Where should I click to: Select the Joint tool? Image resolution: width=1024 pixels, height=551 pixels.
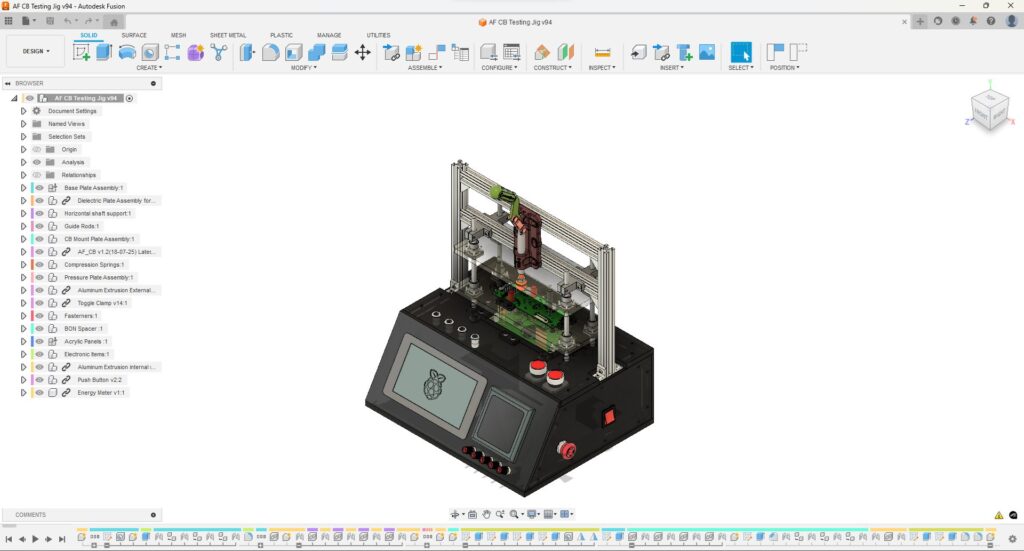437,52
